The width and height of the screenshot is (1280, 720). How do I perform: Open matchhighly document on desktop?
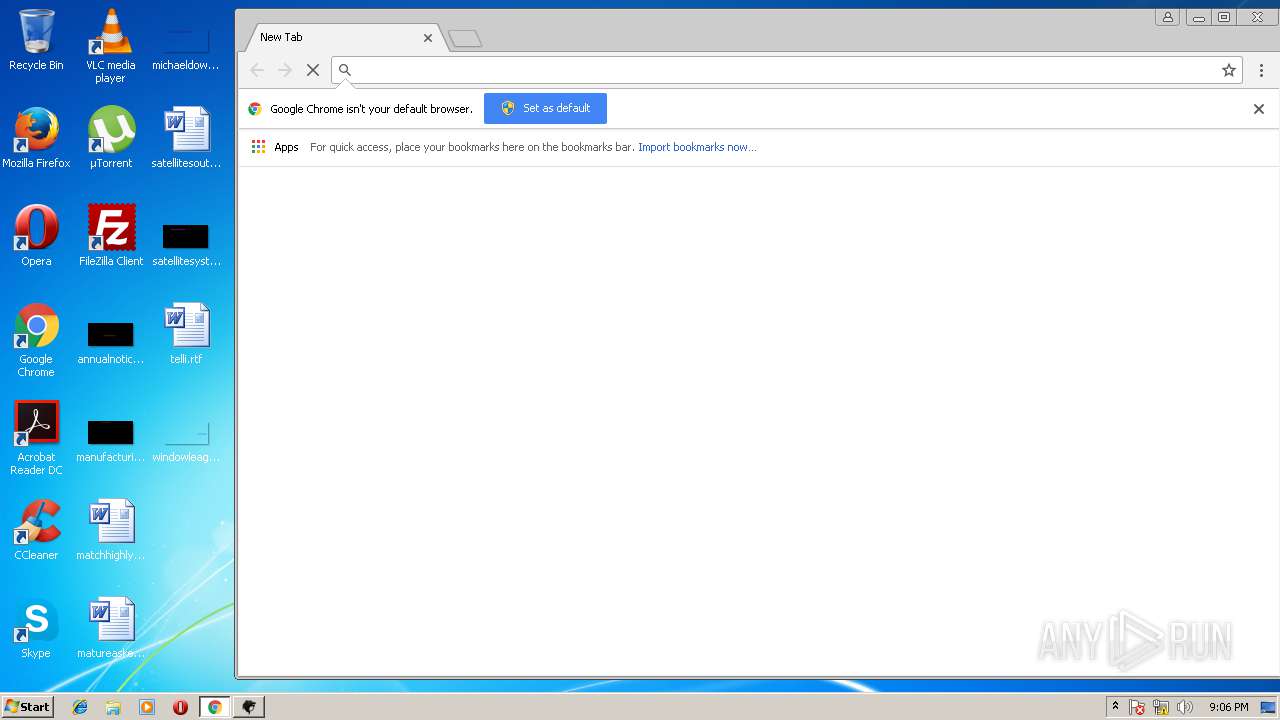point(110,530)
